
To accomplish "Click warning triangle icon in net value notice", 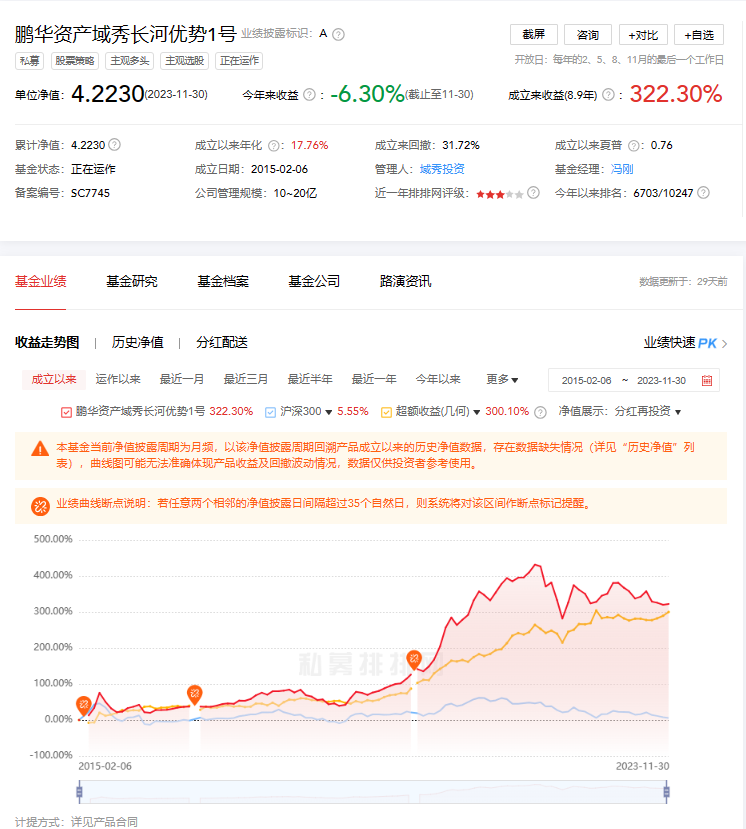I will tap(40, 449).
